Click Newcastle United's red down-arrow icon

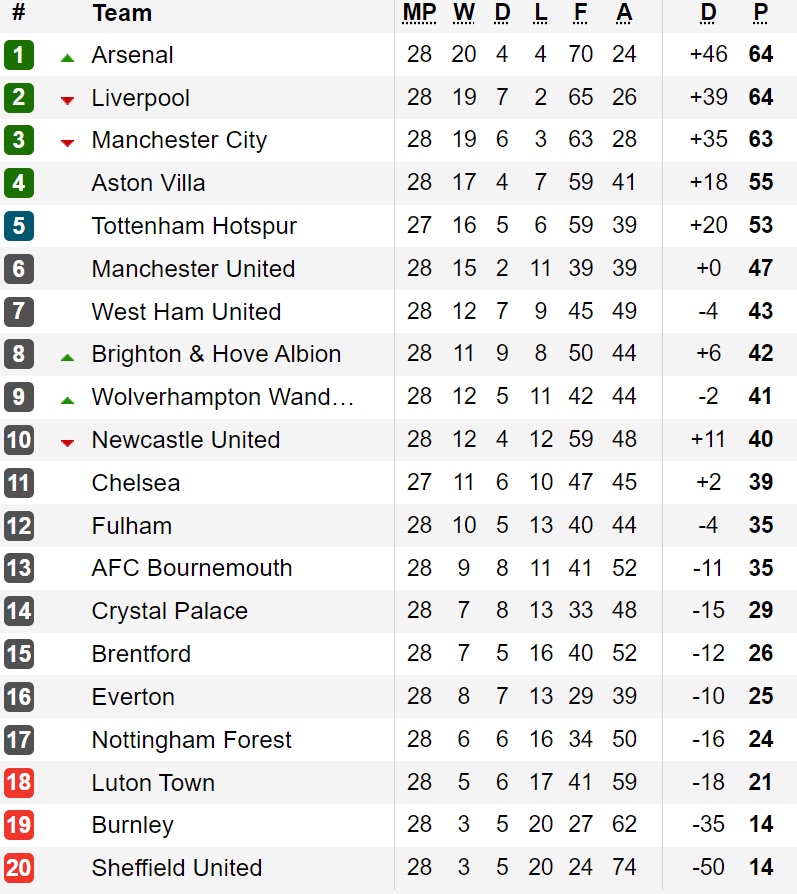67,443
